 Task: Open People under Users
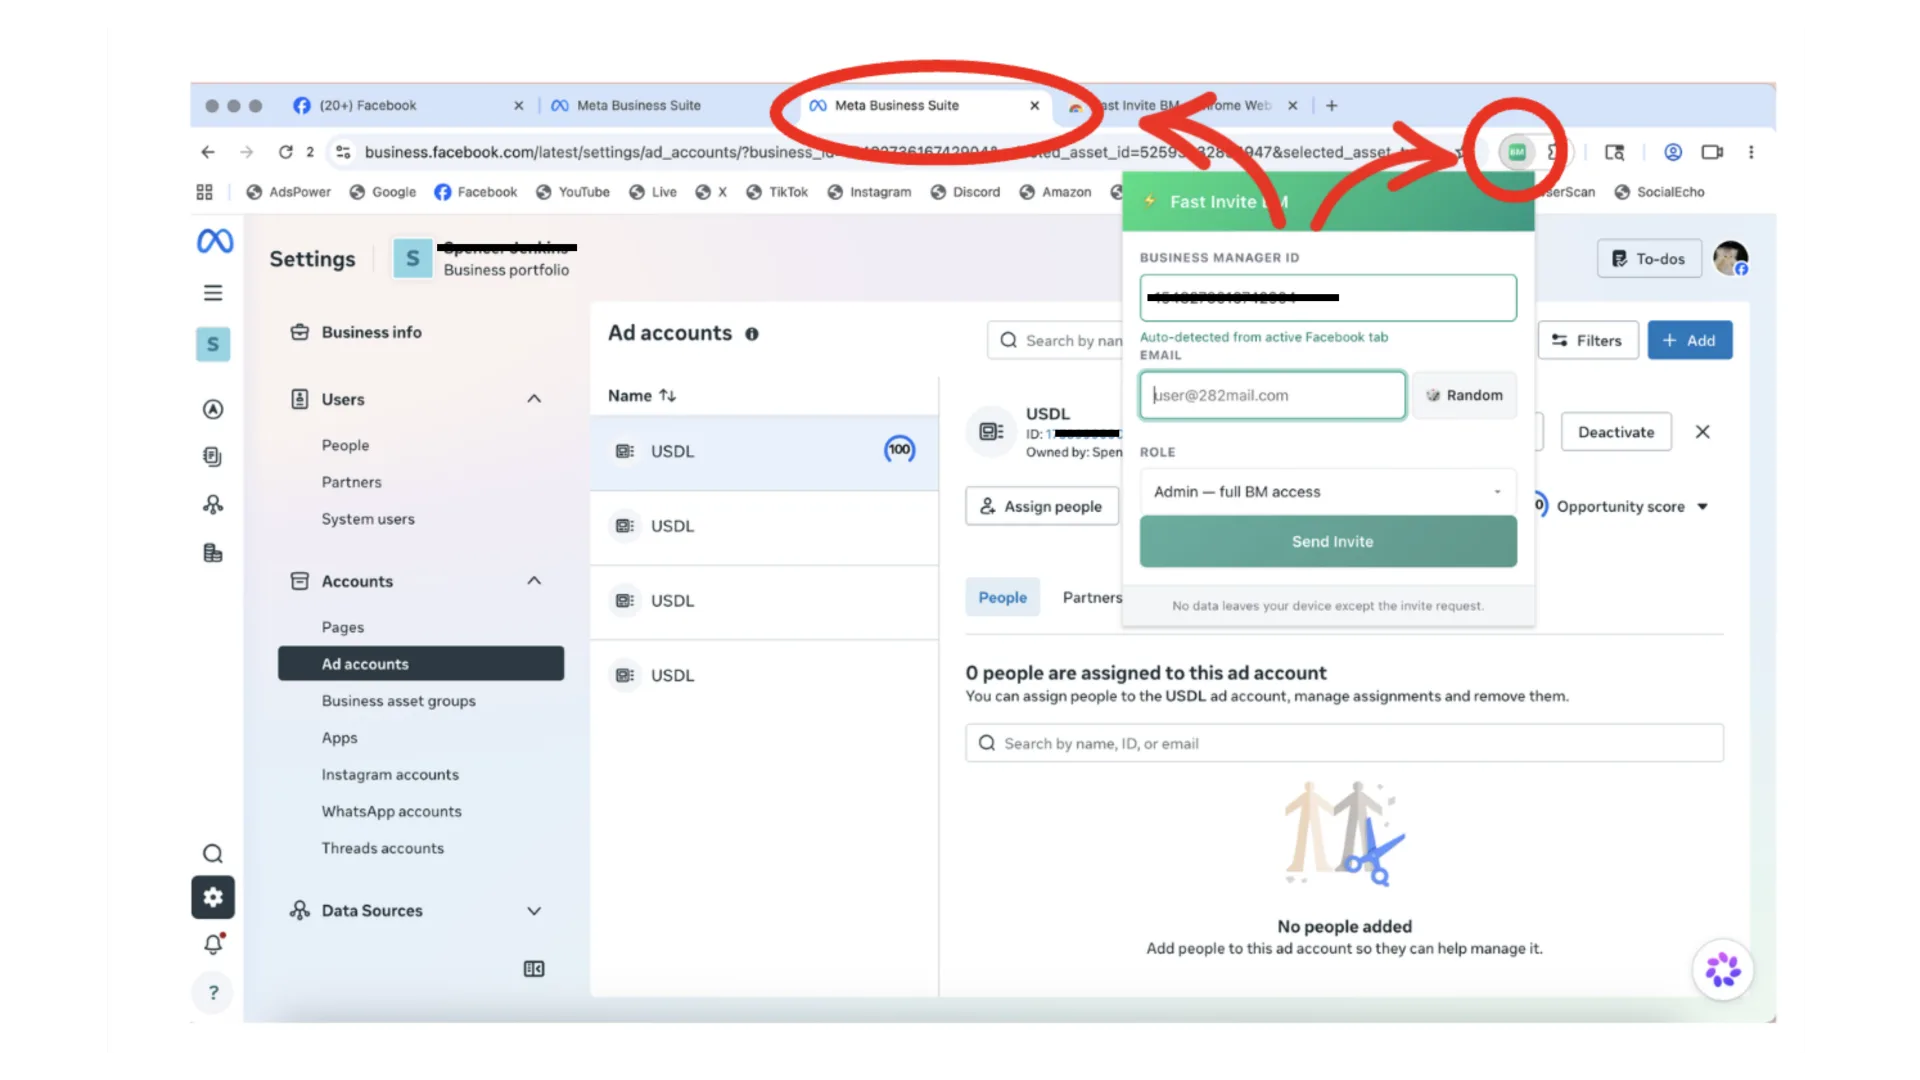pyautogui.click(x=345, y=445)
